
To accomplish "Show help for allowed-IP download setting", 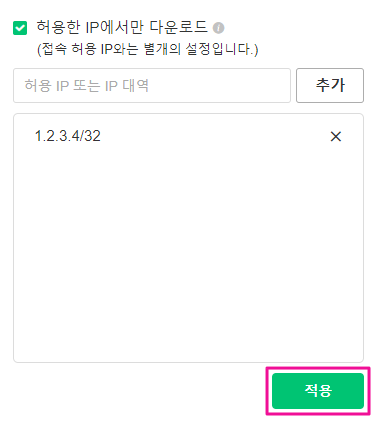I will coord(219,28).
